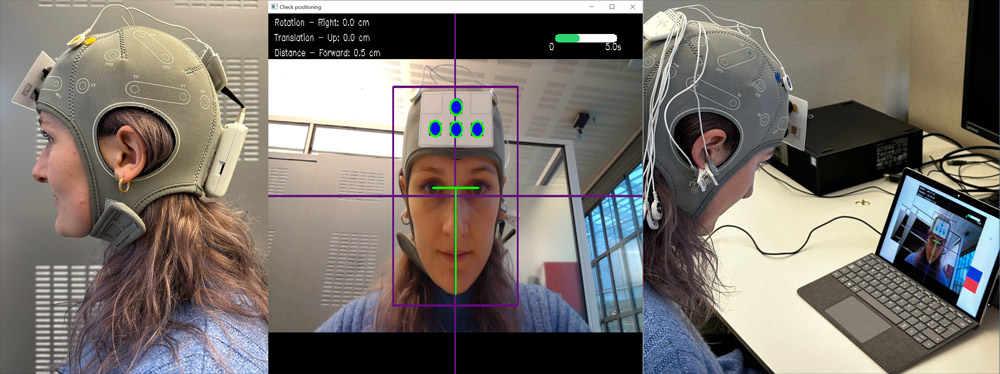Click the "0" progress bar start label

(x=552, y=48)
